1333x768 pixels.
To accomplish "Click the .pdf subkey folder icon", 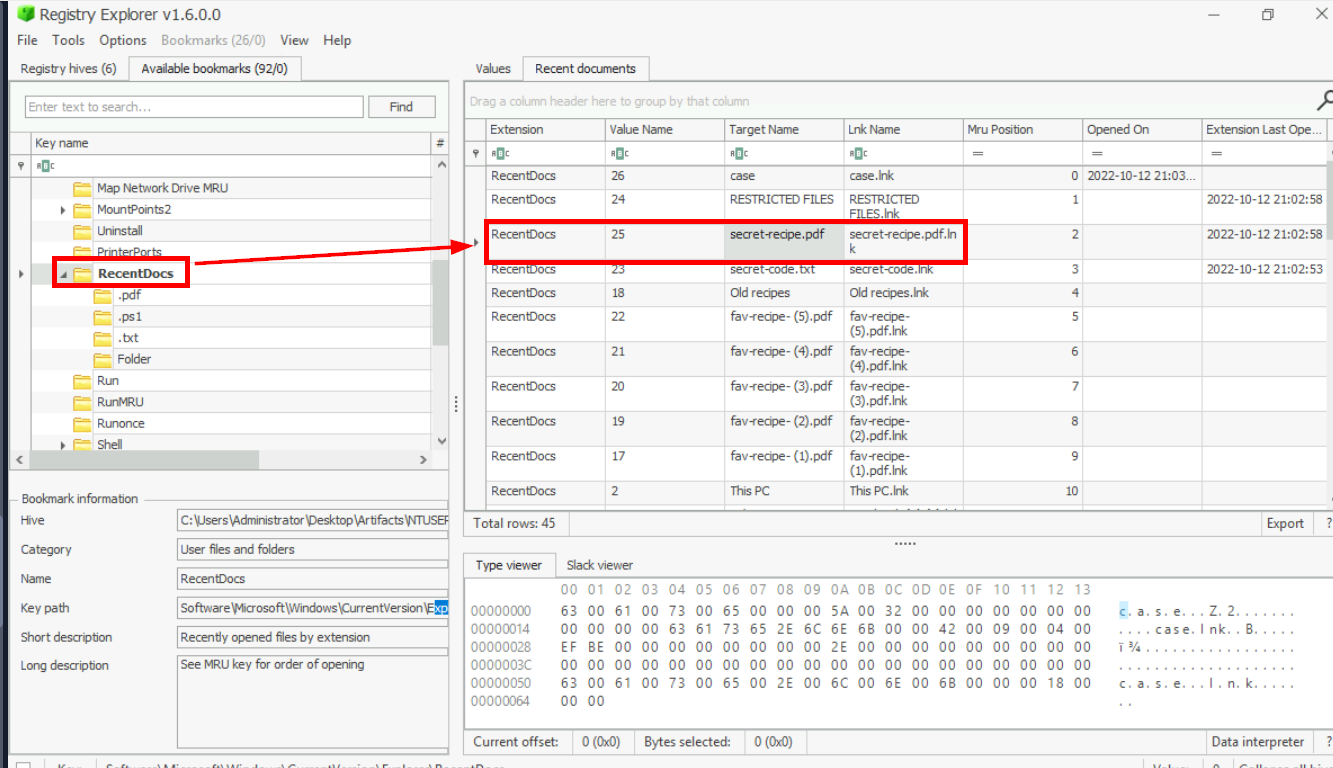I will click(x=103, y=295).
